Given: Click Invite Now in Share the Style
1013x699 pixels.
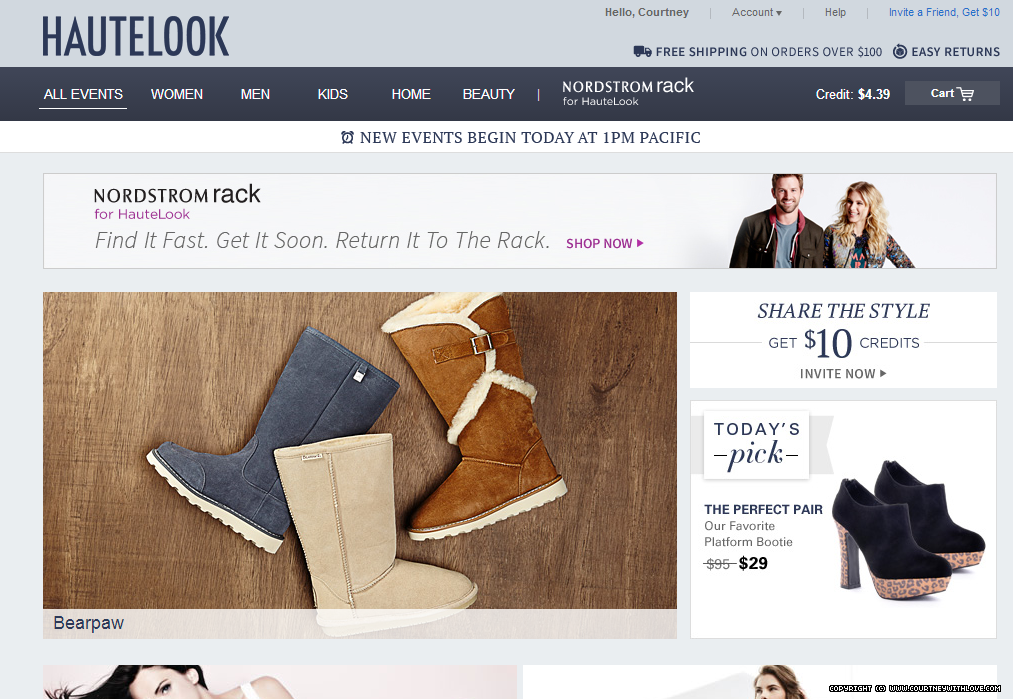Looking at the screenshot, I should pyautogui.click(x=843, y=373).
